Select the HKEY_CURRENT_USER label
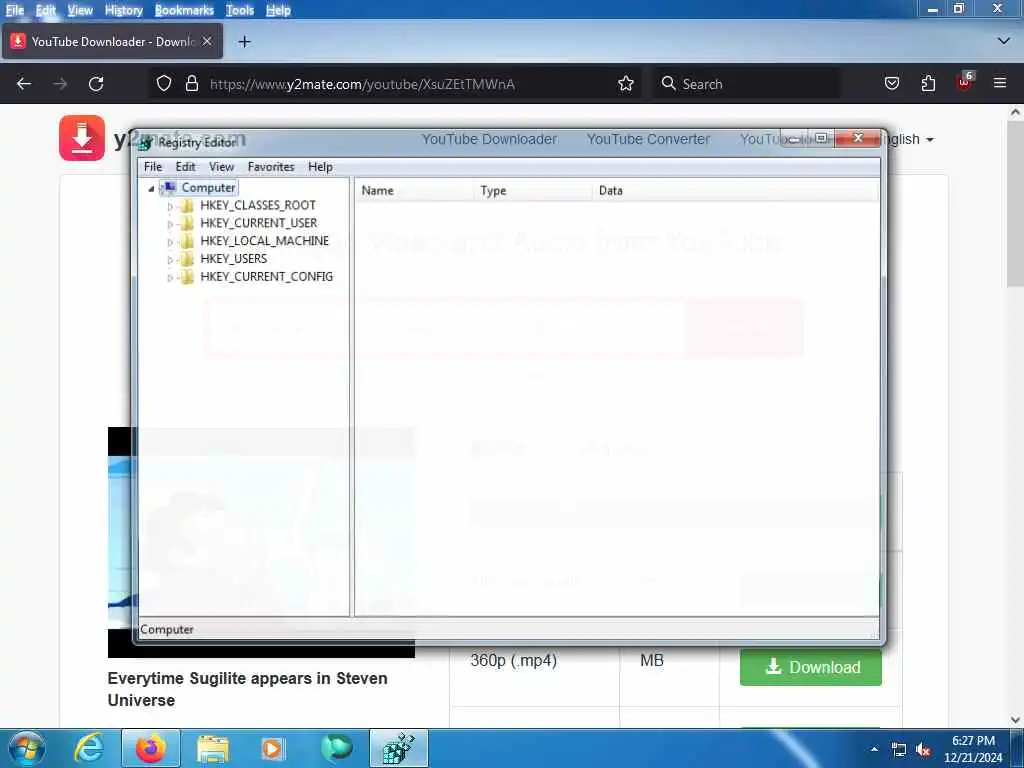This screenshot has width=1024, height=768. point(259,223)
